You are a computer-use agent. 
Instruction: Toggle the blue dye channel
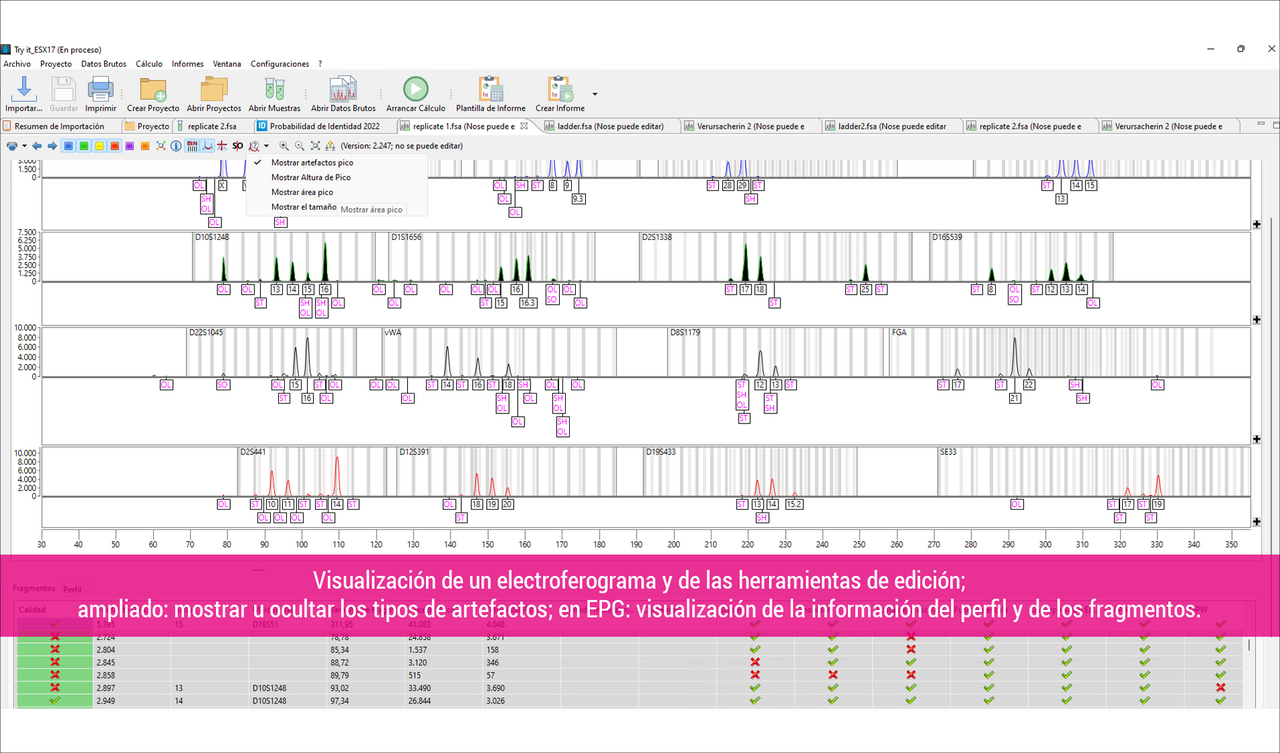(x=68, y=146)
